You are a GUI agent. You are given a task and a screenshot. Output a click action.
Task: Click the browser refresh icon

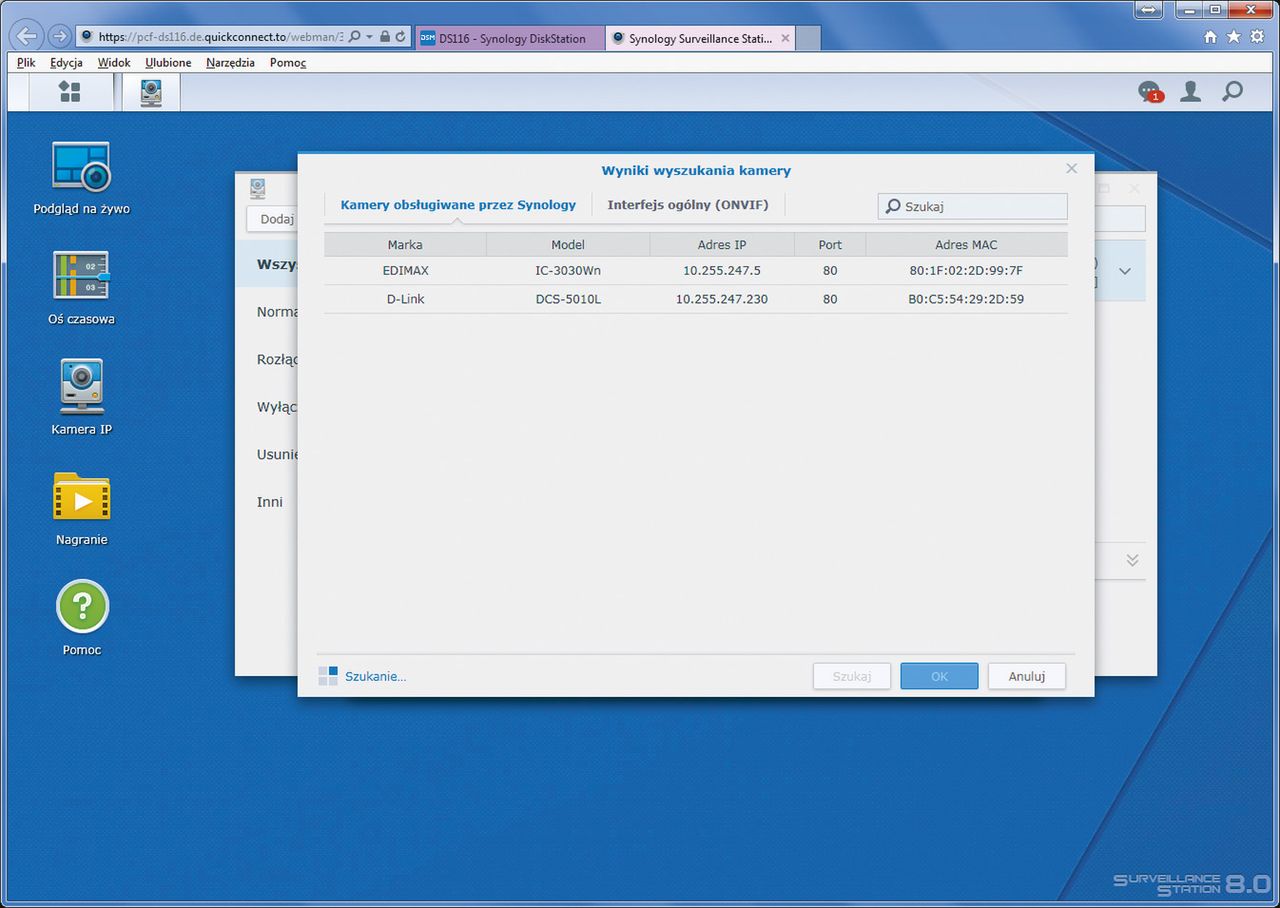click(x=401, y=37)
